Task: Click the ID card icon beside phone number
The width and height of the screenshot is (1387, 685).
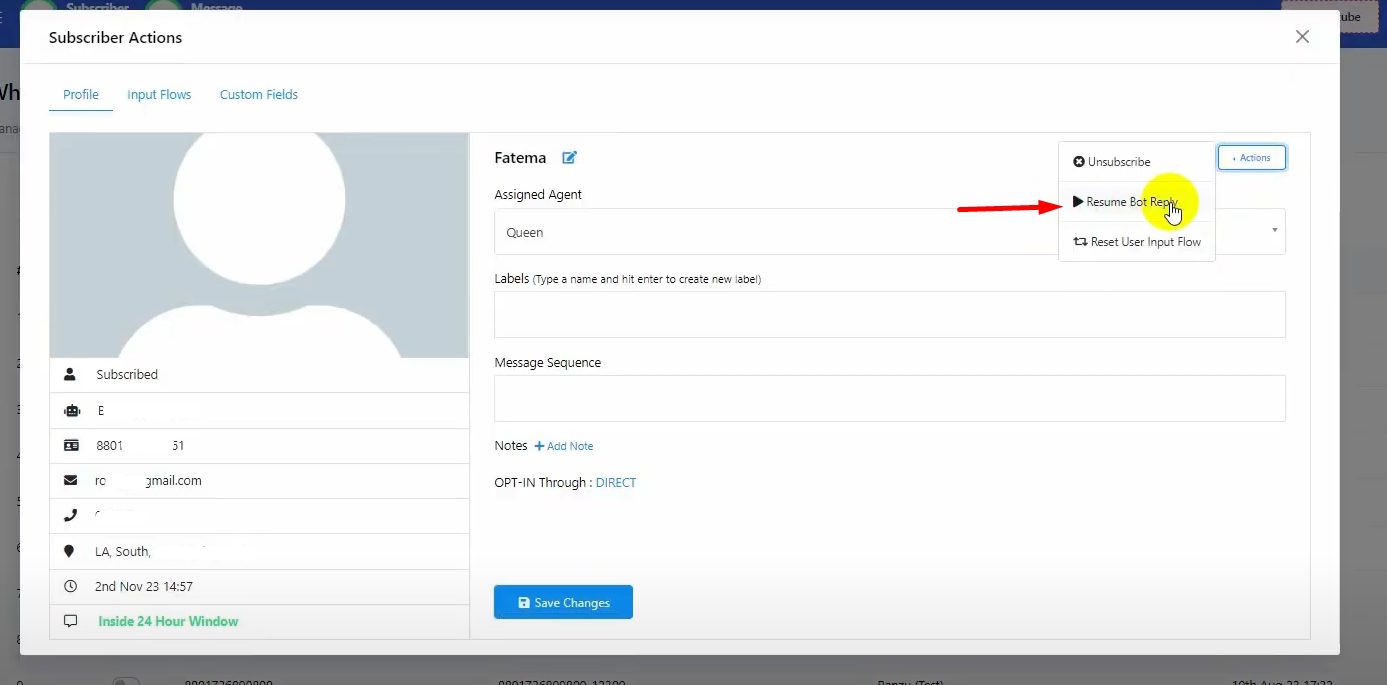Action: pos(70,446)
